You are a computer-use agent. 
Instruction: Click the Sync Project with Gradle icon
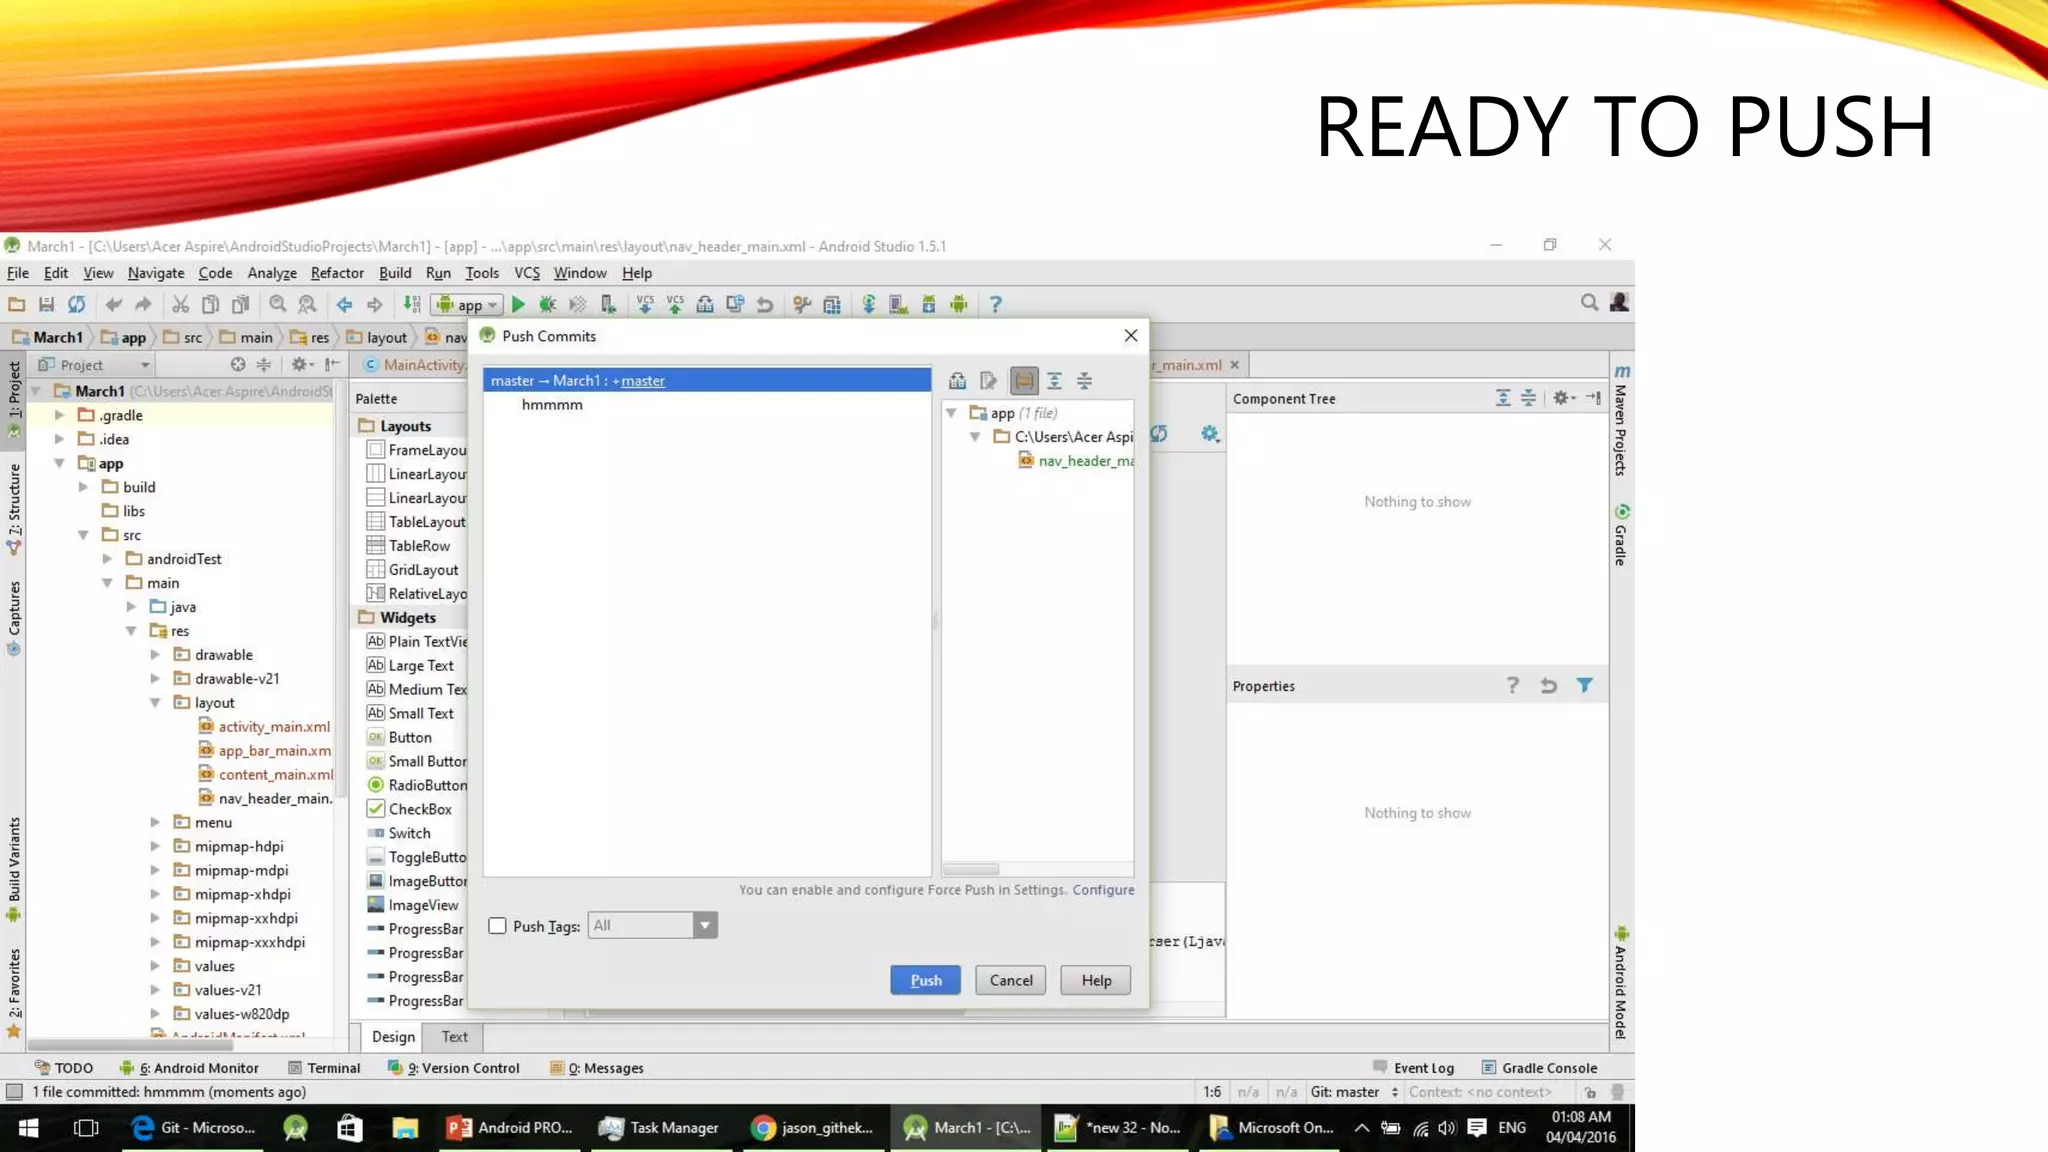coord(869,305)
